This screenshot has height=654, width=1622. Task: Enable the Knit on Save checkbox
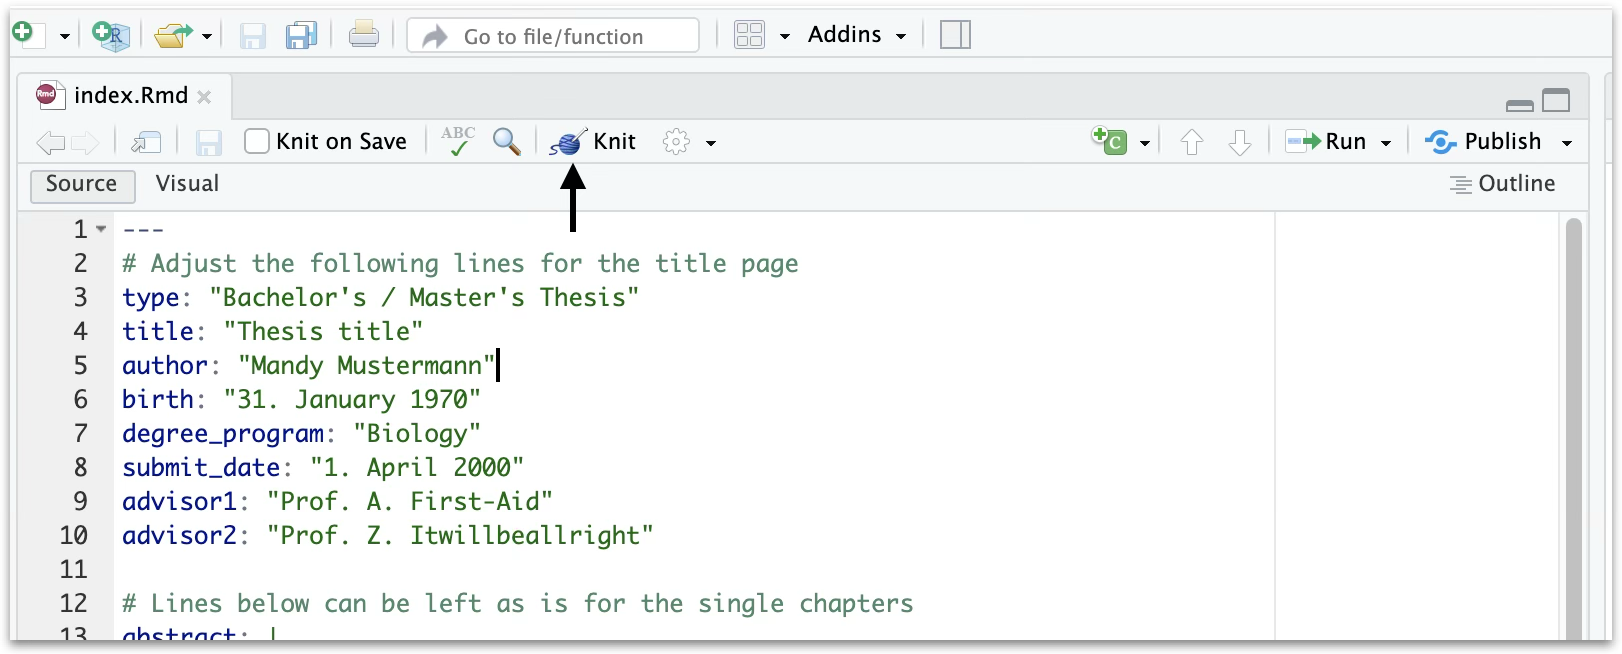coord(257,142)
